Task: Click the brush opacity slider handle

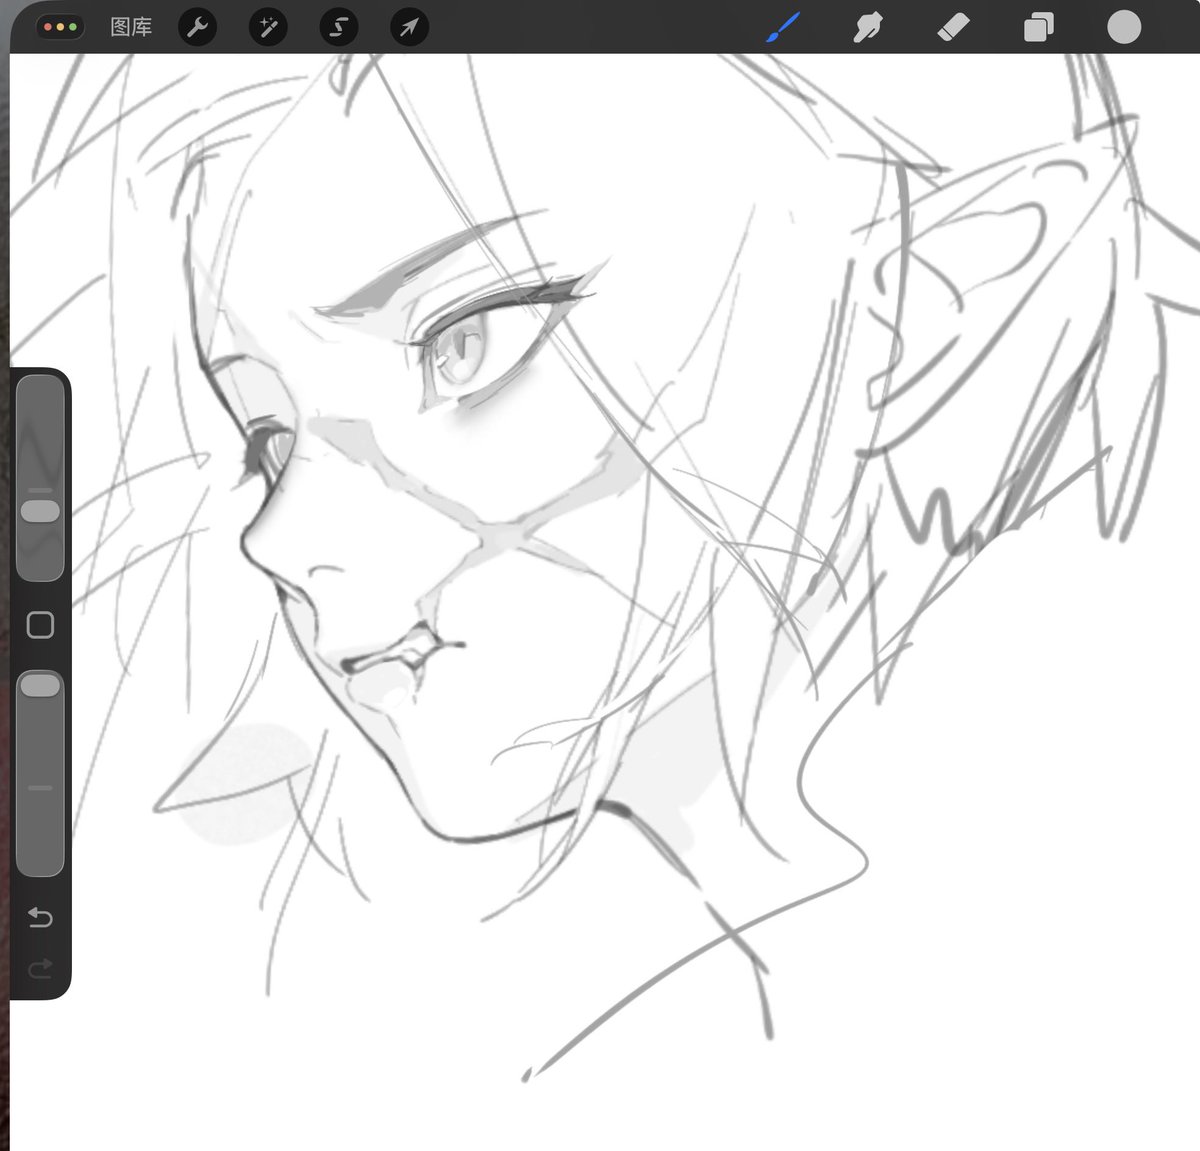Action: tap(40, 685)
